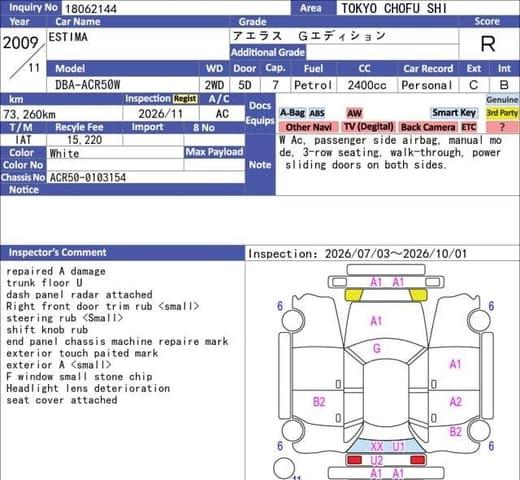Click the XX mark on rear diagram

point(377,446)
